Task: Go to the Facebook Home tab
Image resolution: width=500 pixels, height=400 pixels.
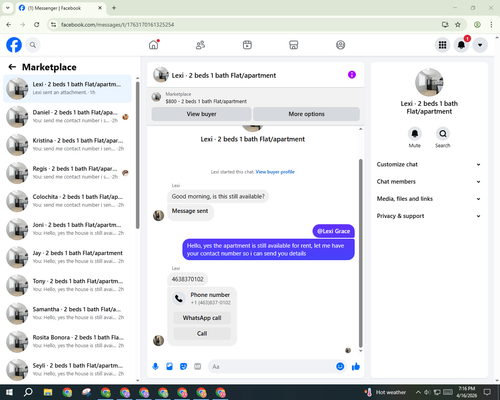Action: coord(154,45)
